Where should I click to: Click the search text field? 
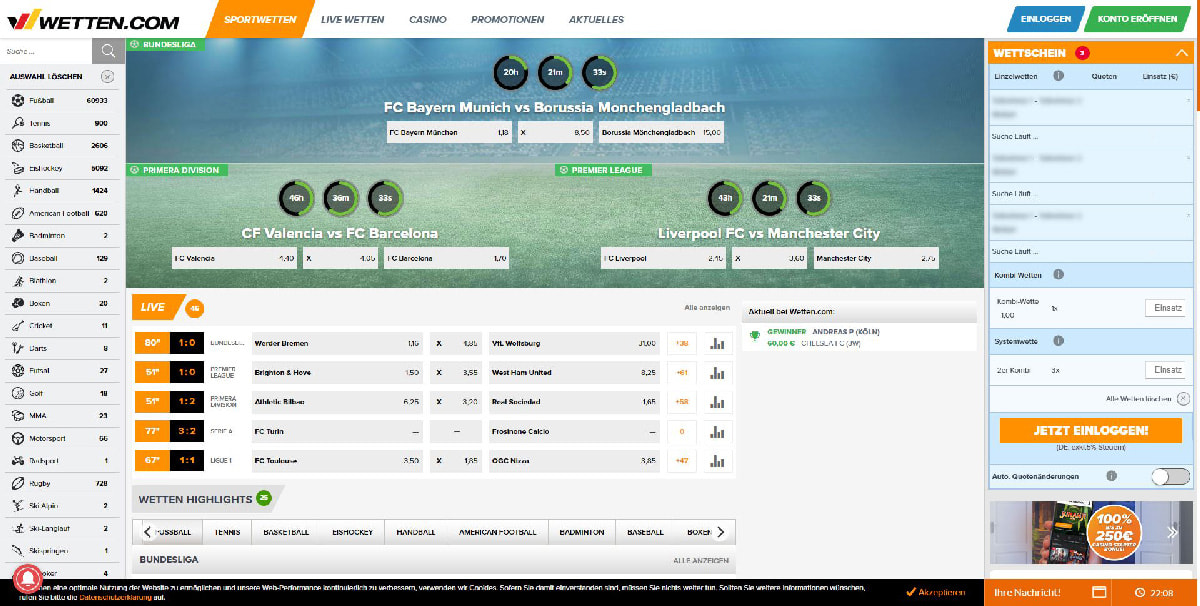click(46, 51)
